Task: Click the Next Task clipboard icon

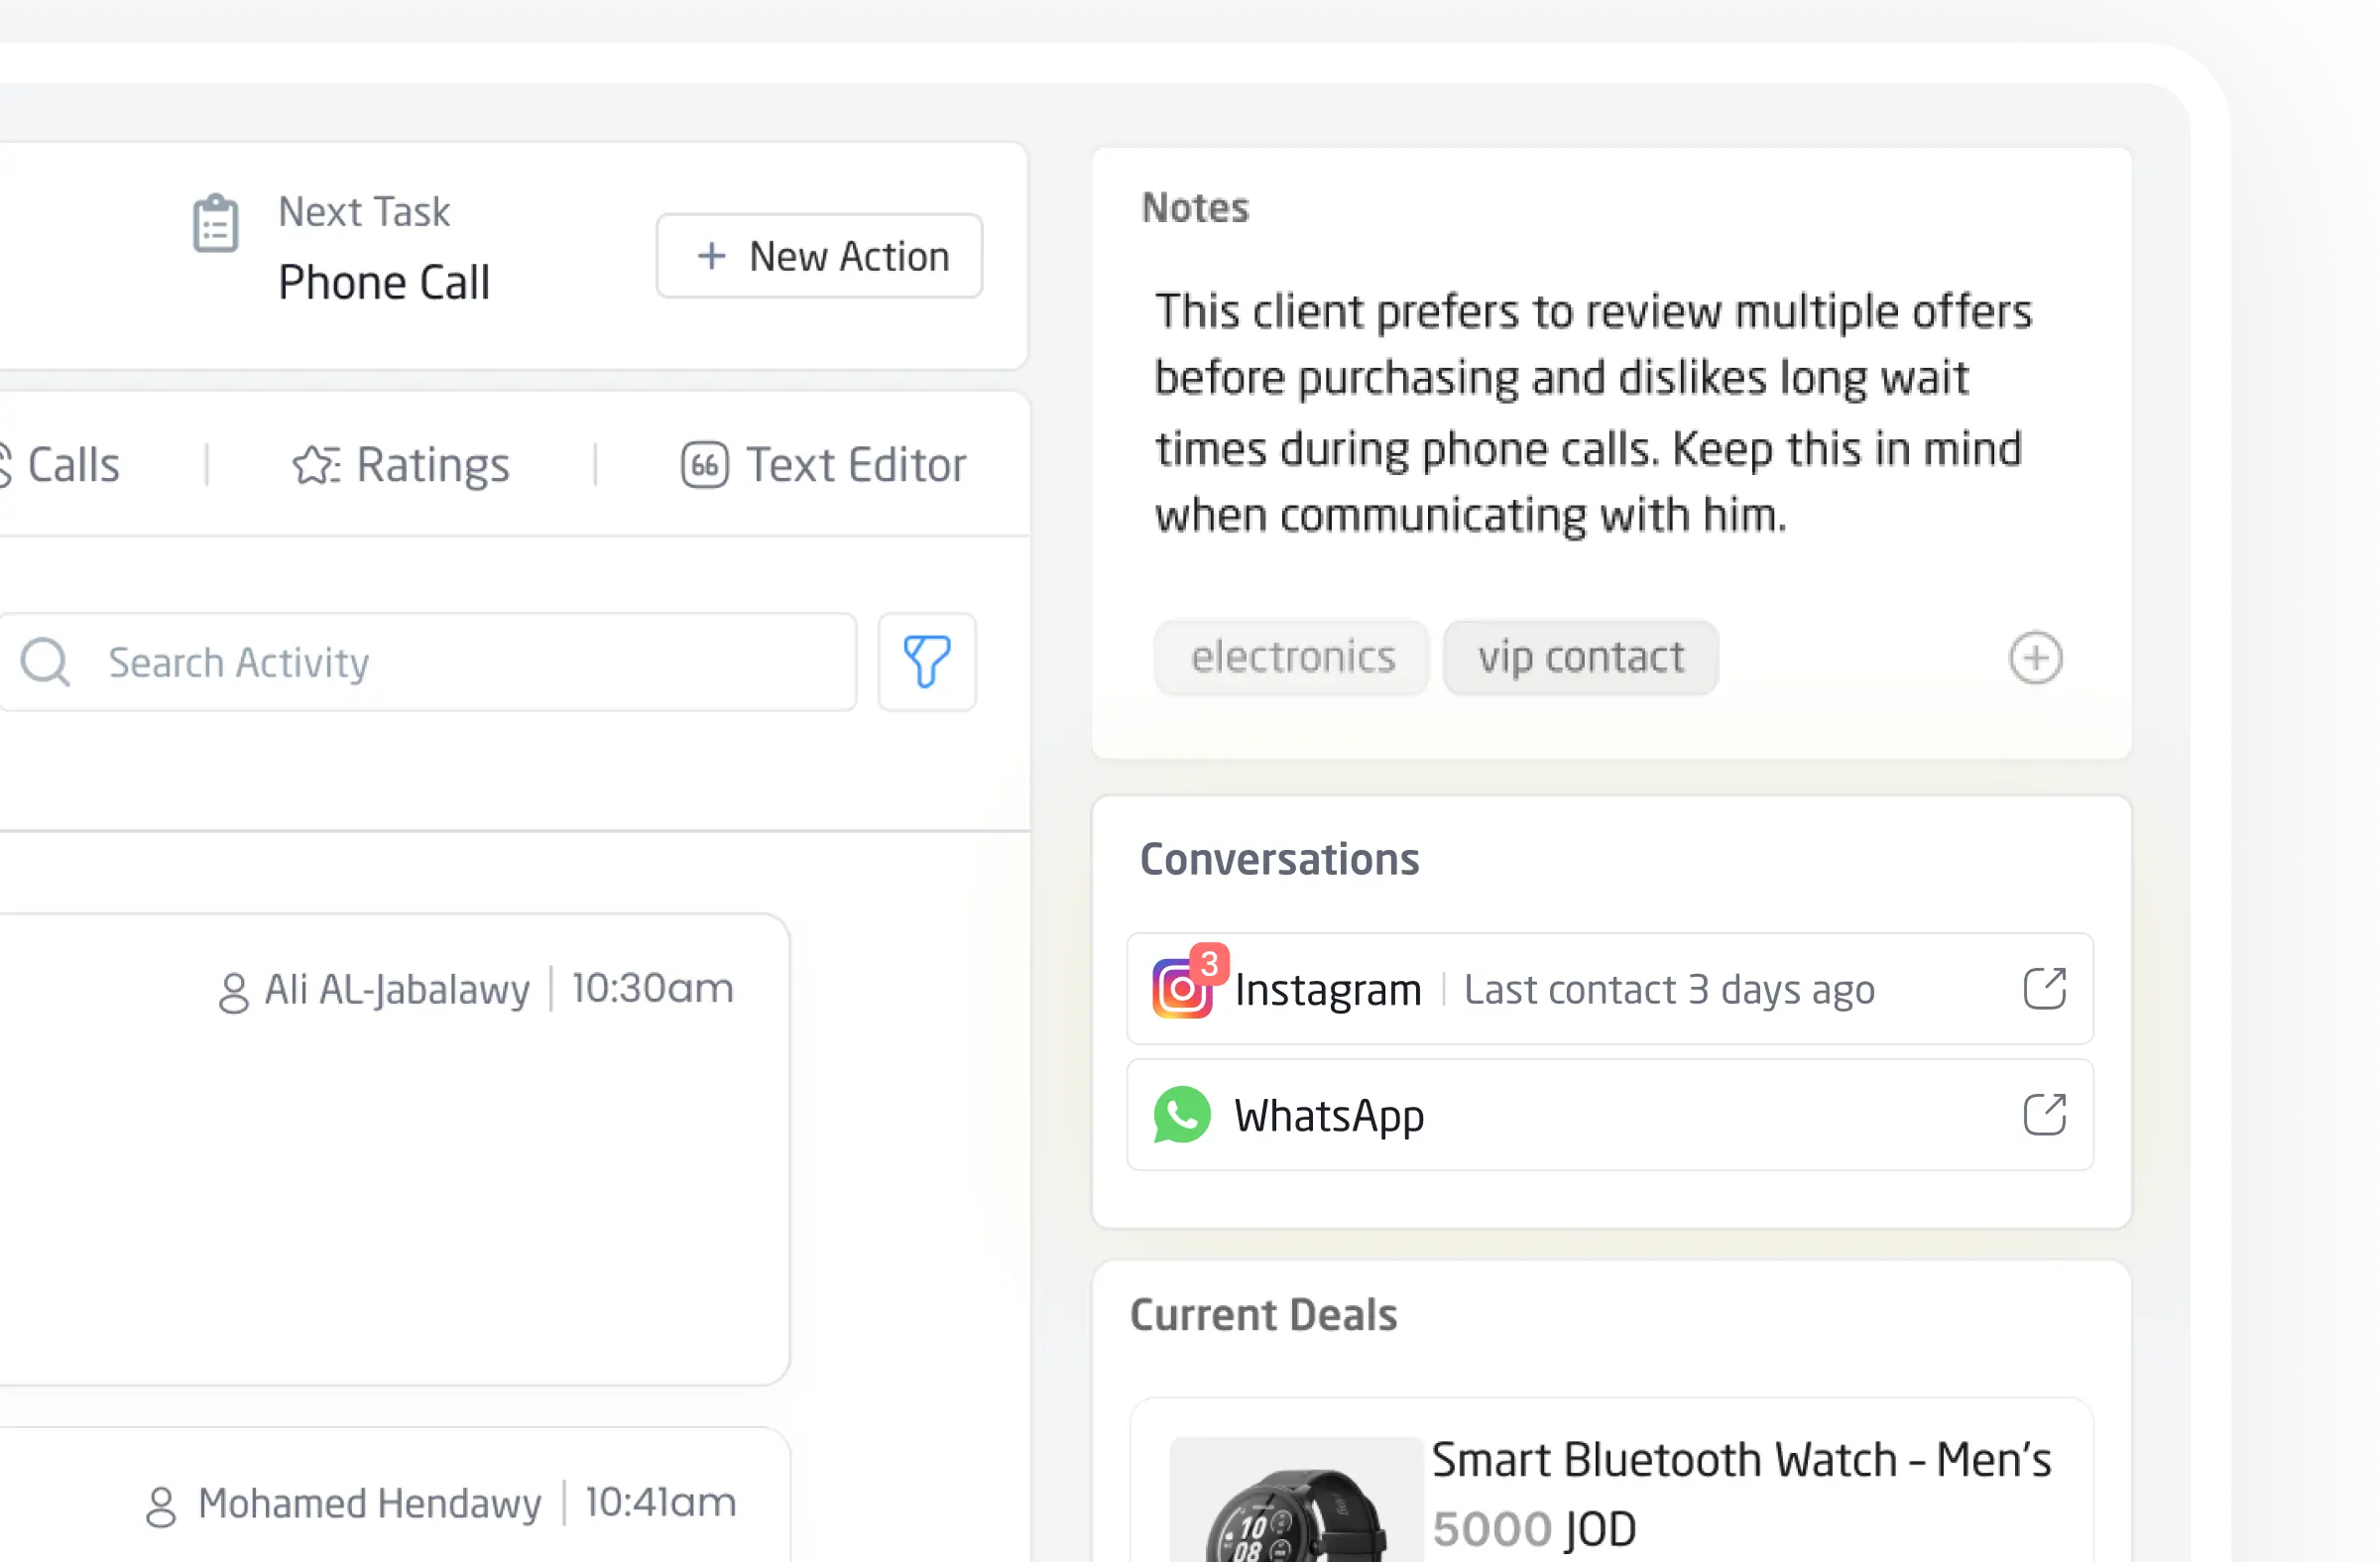Action: [215, 224]
